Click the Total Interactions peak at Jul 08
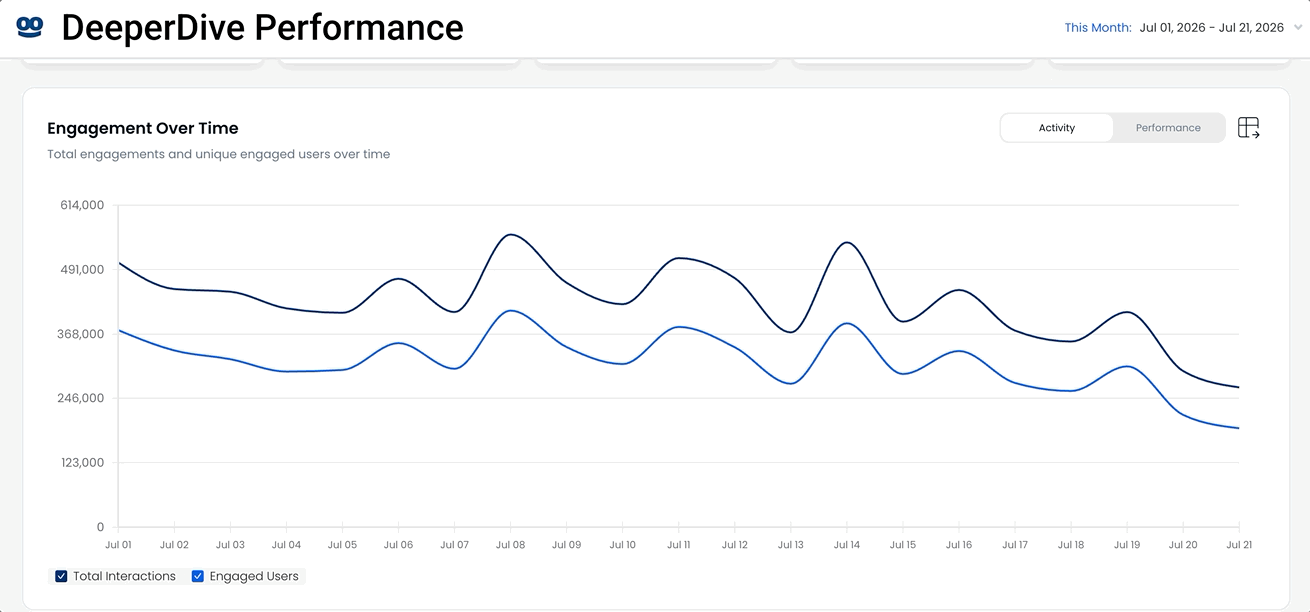 point(511,235)
